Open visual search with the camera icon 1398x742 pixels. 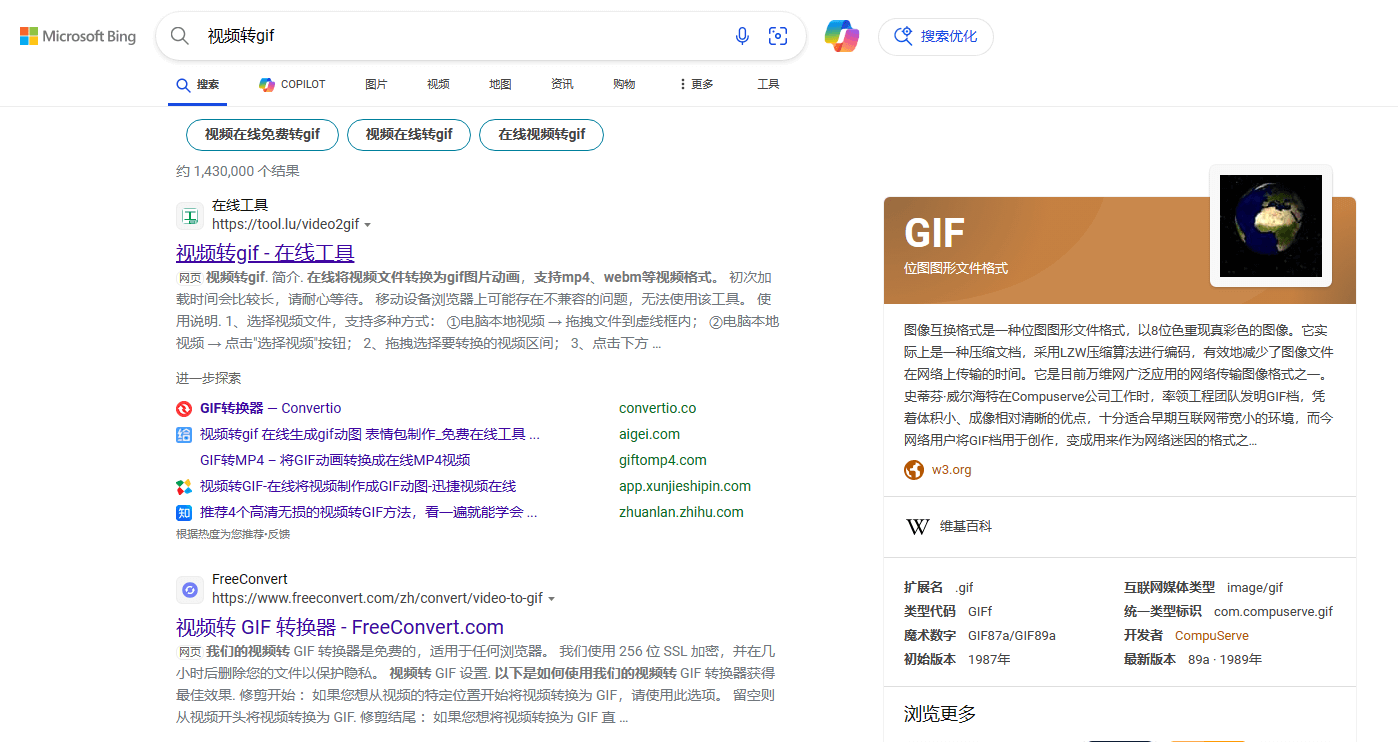(778, 35)
